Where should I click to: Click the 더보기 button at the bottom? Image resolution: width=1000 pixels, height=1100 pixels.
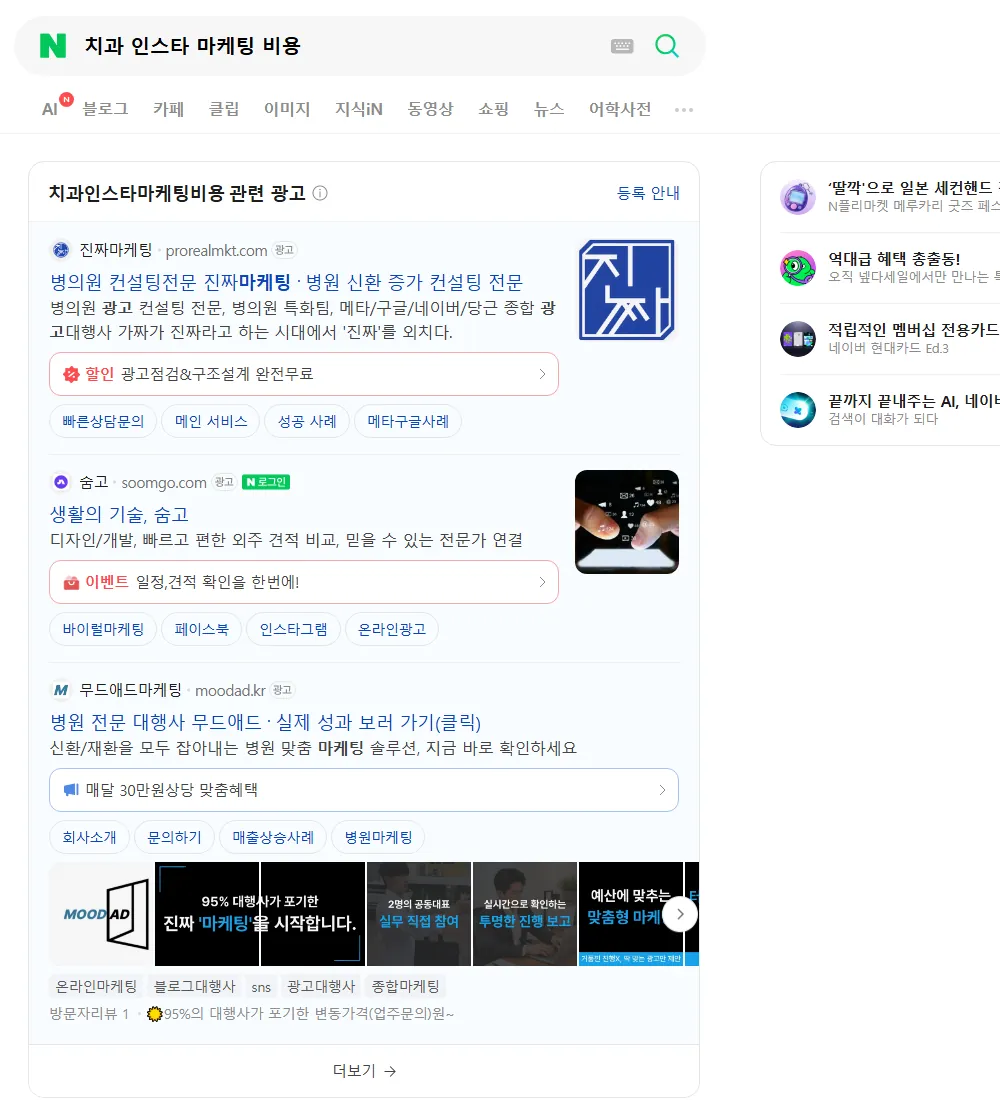(x=364, y=1071)
